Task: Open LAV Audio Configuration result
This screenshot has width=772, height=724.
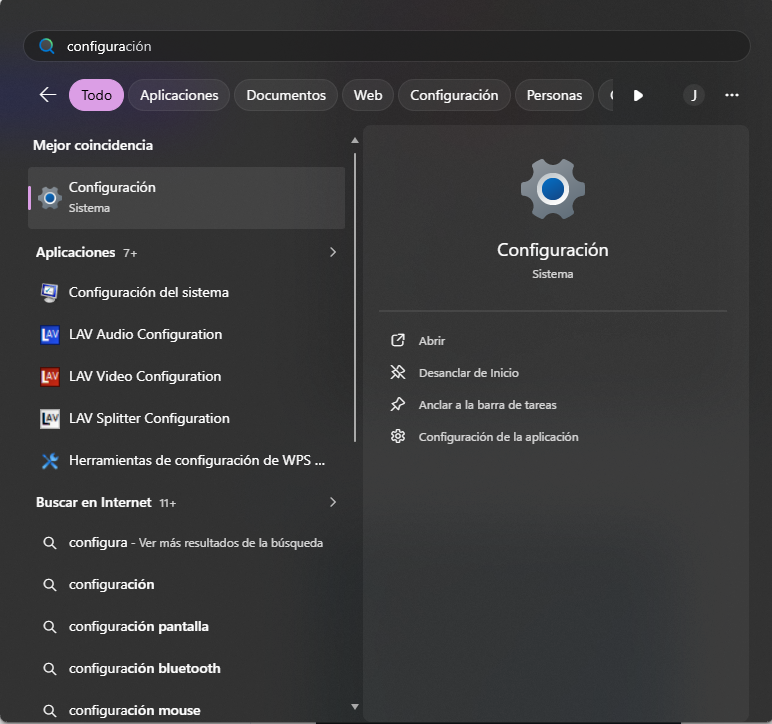Action: pos(187,335)
